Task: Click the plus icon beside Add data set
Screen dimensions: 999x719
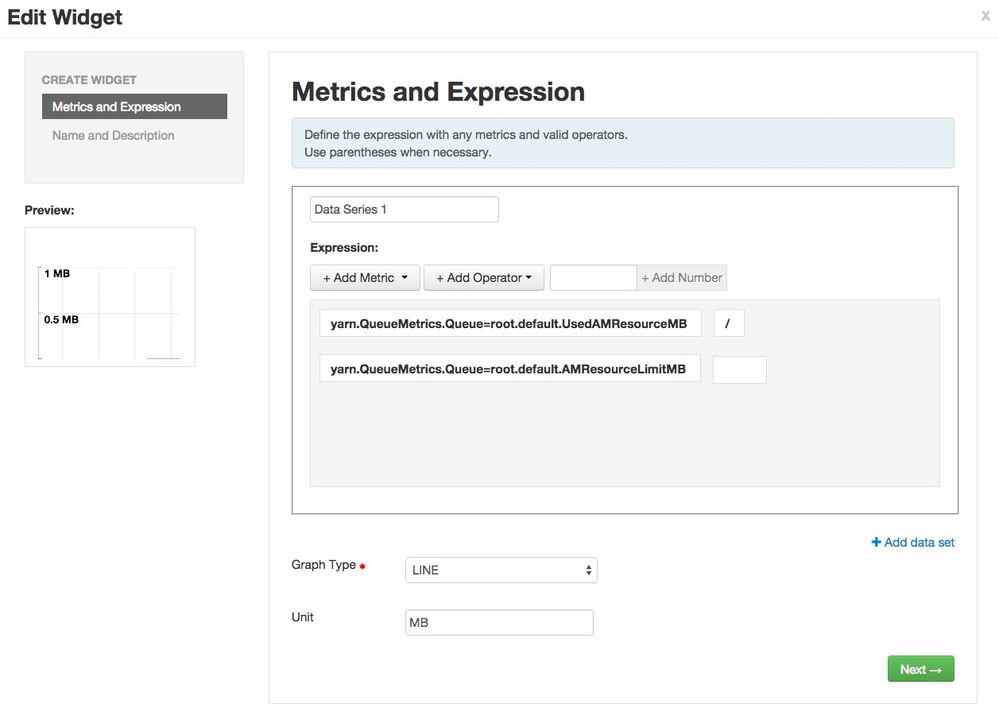Action: pyautogui.click(x=876, y=543)
